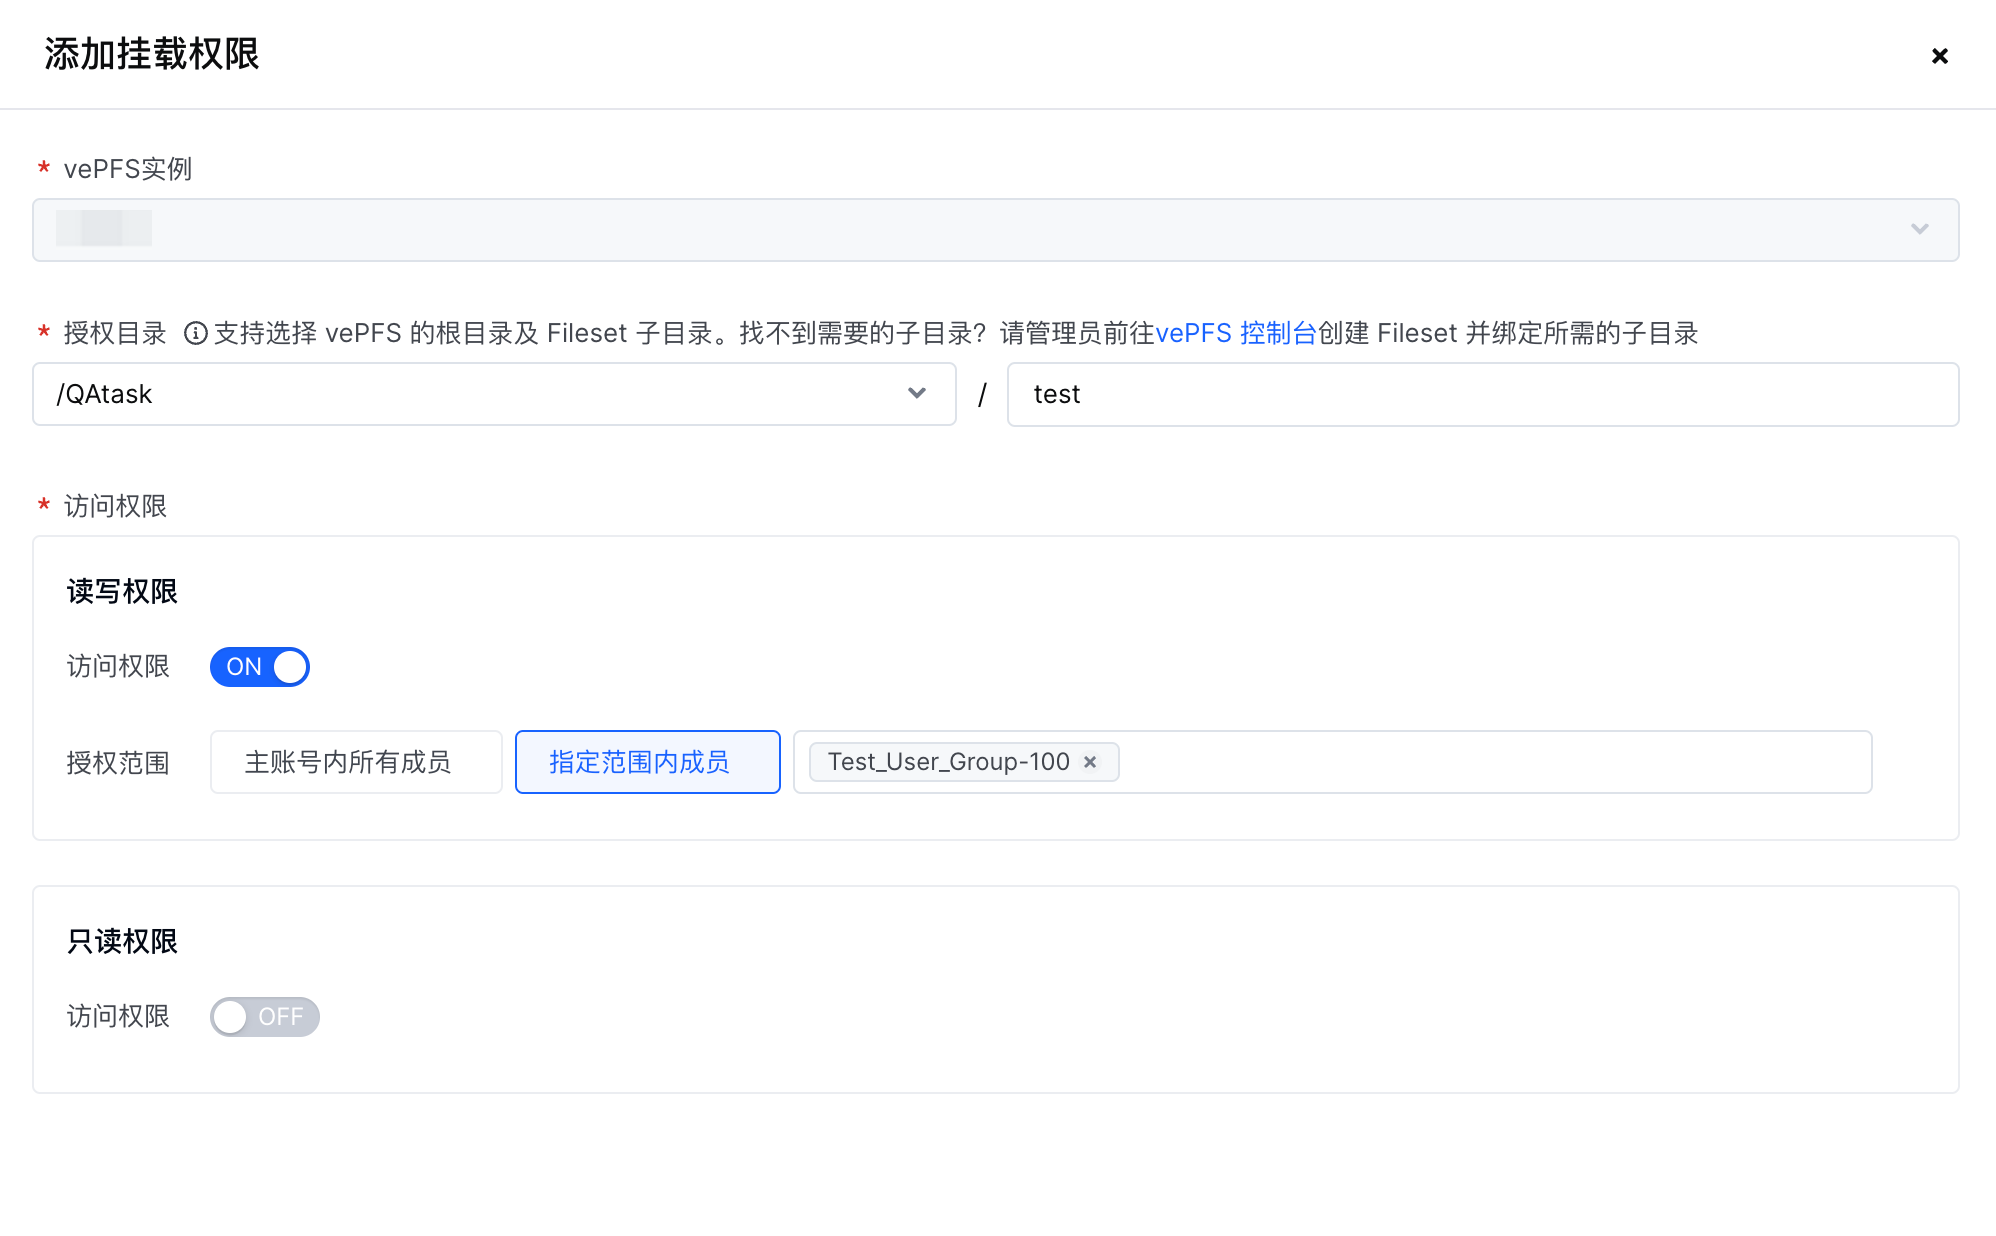Click the 授权目录 field label

coord(115,333)
